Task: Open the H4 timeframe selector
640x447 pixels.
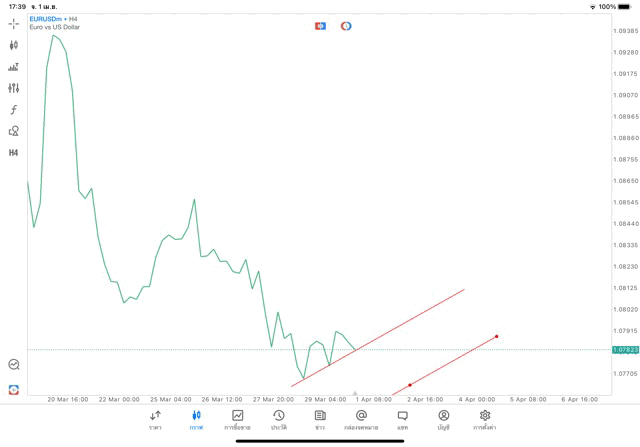Action: (14, 153)
